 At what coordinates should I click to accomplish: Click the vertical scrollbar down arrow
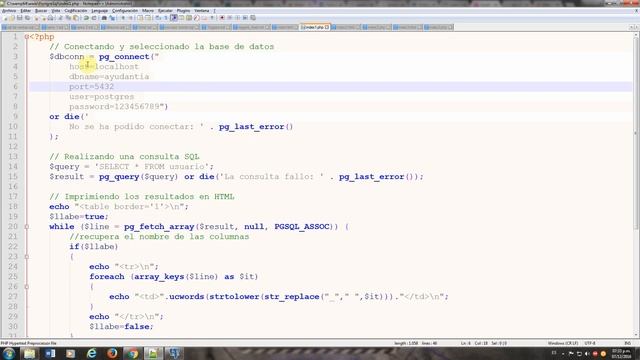(636, 335)
